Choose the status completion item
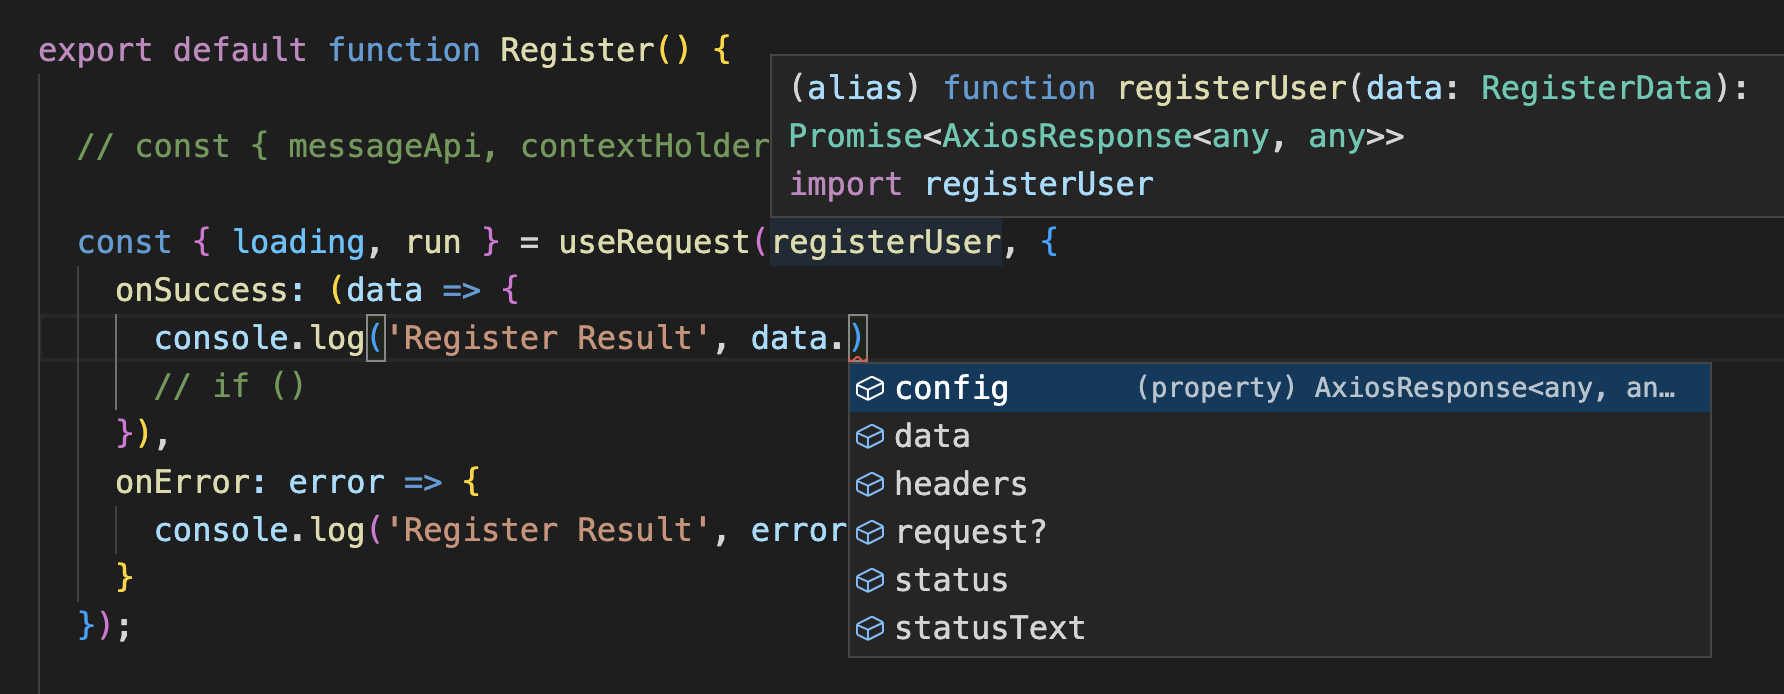 point(951,580)
